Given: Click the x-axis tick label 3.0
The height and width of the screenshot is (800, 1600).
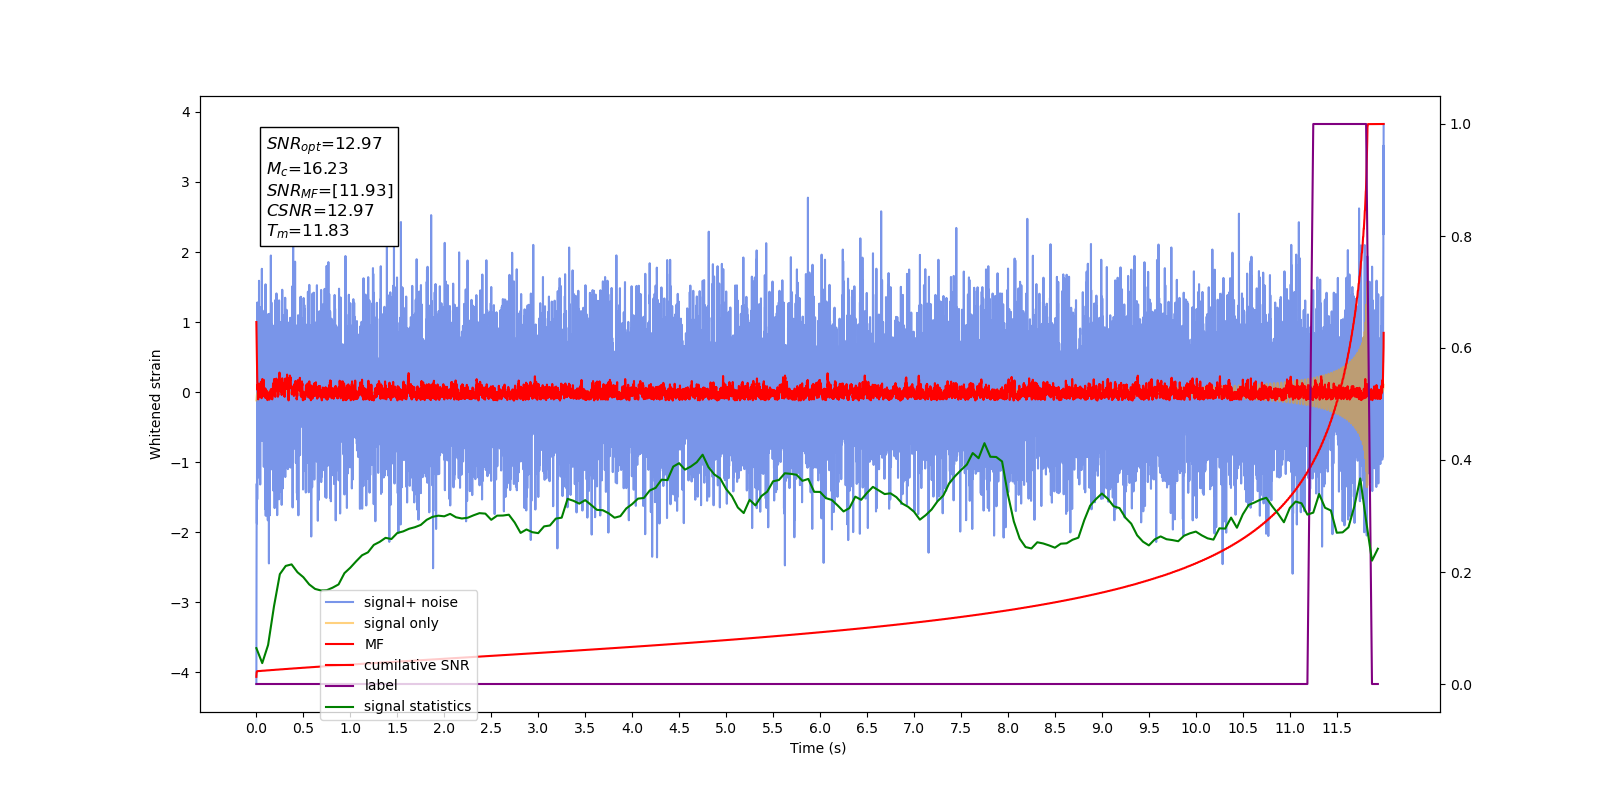Looking at the screenshot, I should [538, 728].
